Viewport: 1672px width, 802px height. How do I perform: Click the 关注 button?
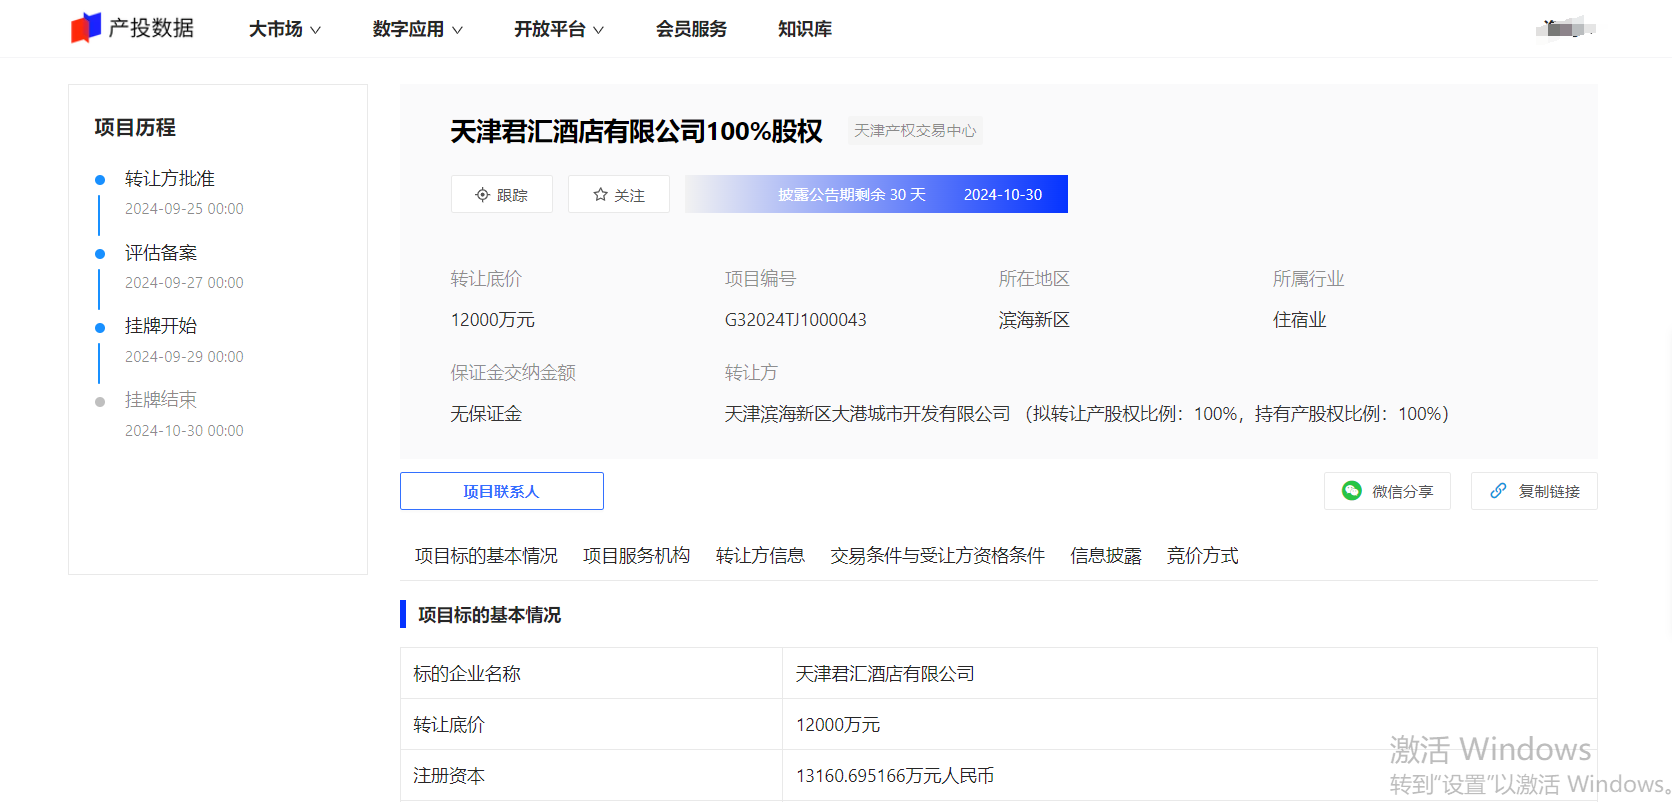[x=619, y=194]
